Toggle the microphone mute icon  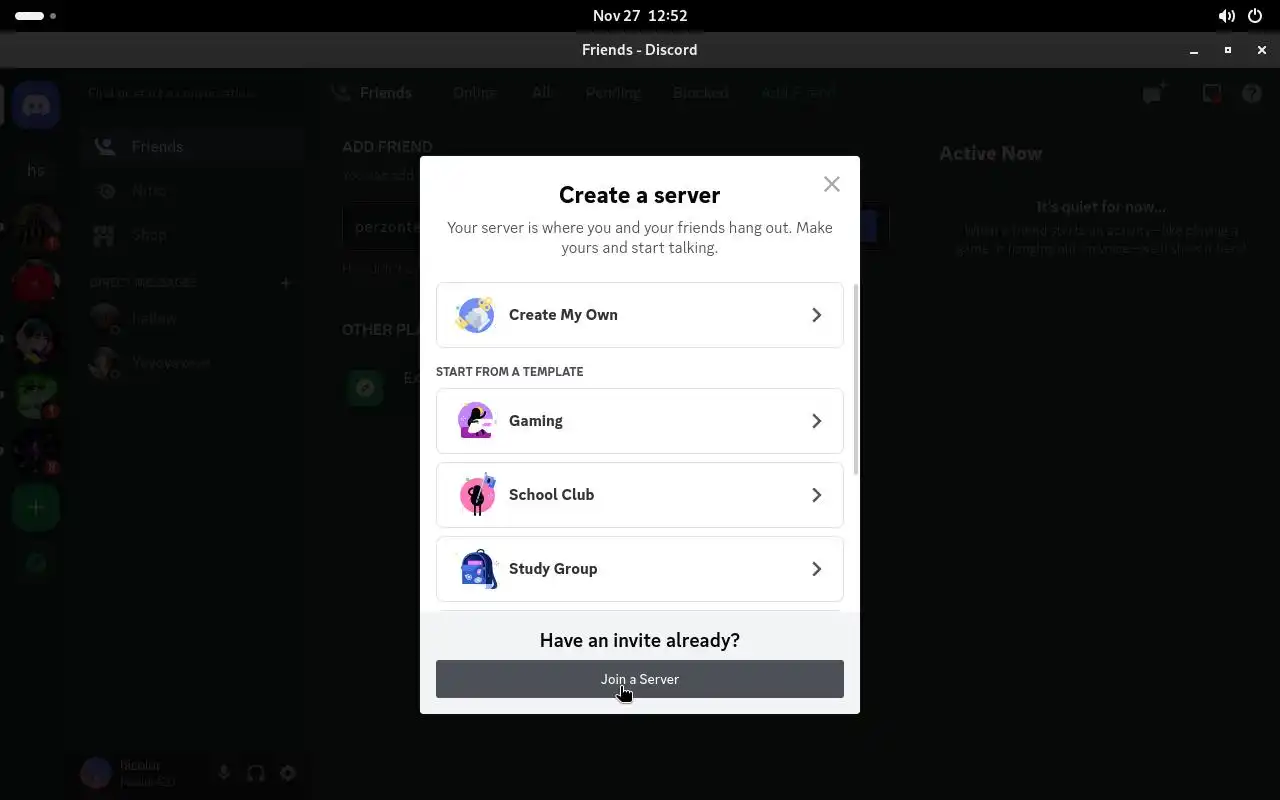click(x=224, y=773)
